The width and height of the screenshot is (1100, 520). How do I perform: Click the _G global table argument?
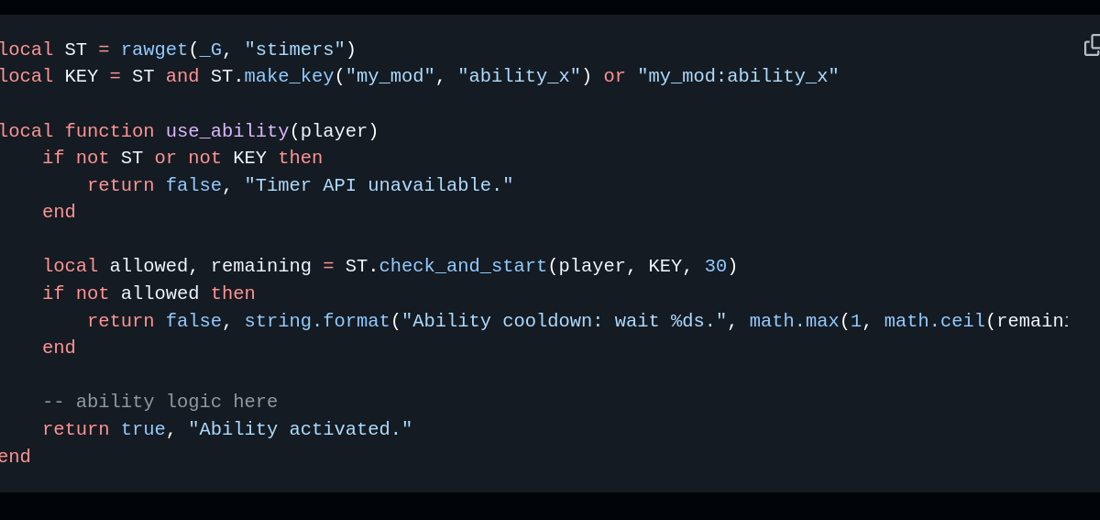[x=210, y=49]
